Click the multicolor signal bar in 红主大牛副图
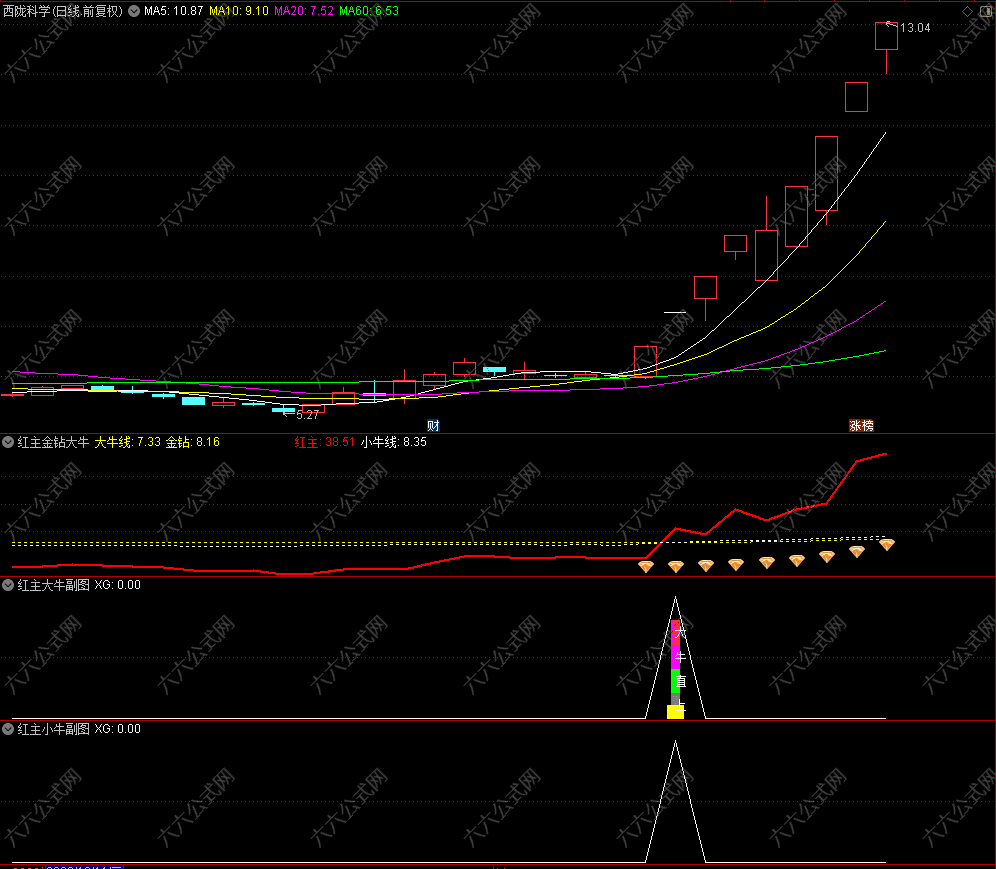 (675, 660)
